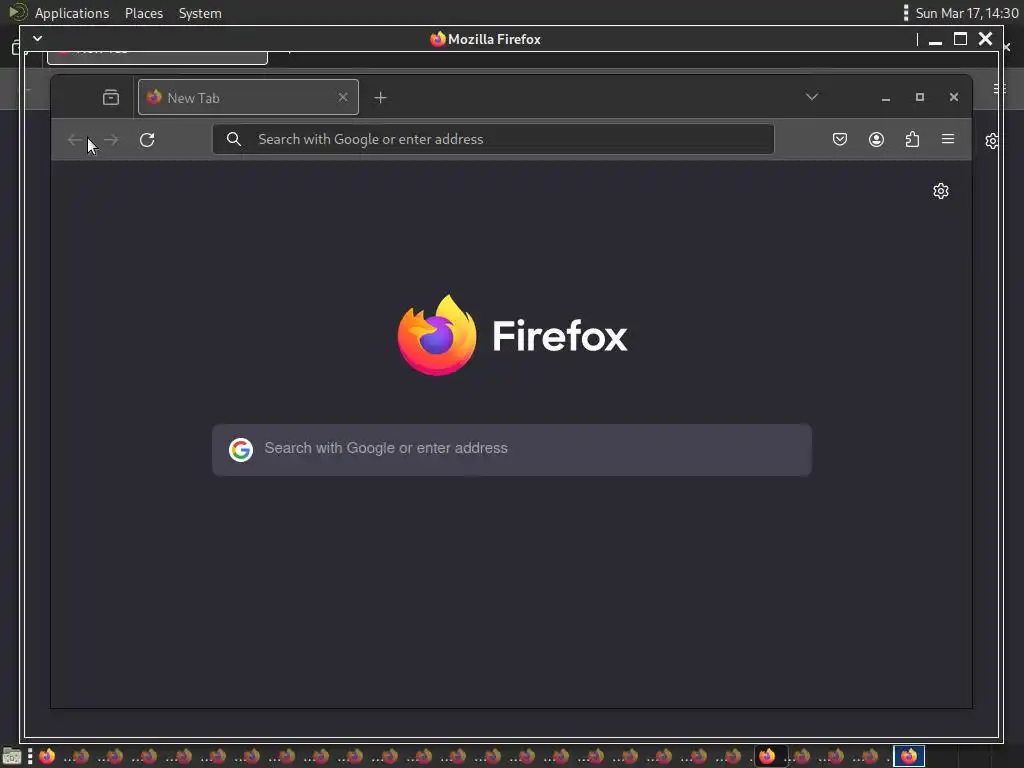
Task: Open a new tab with the plus button
Action: [x=380, y=97]
